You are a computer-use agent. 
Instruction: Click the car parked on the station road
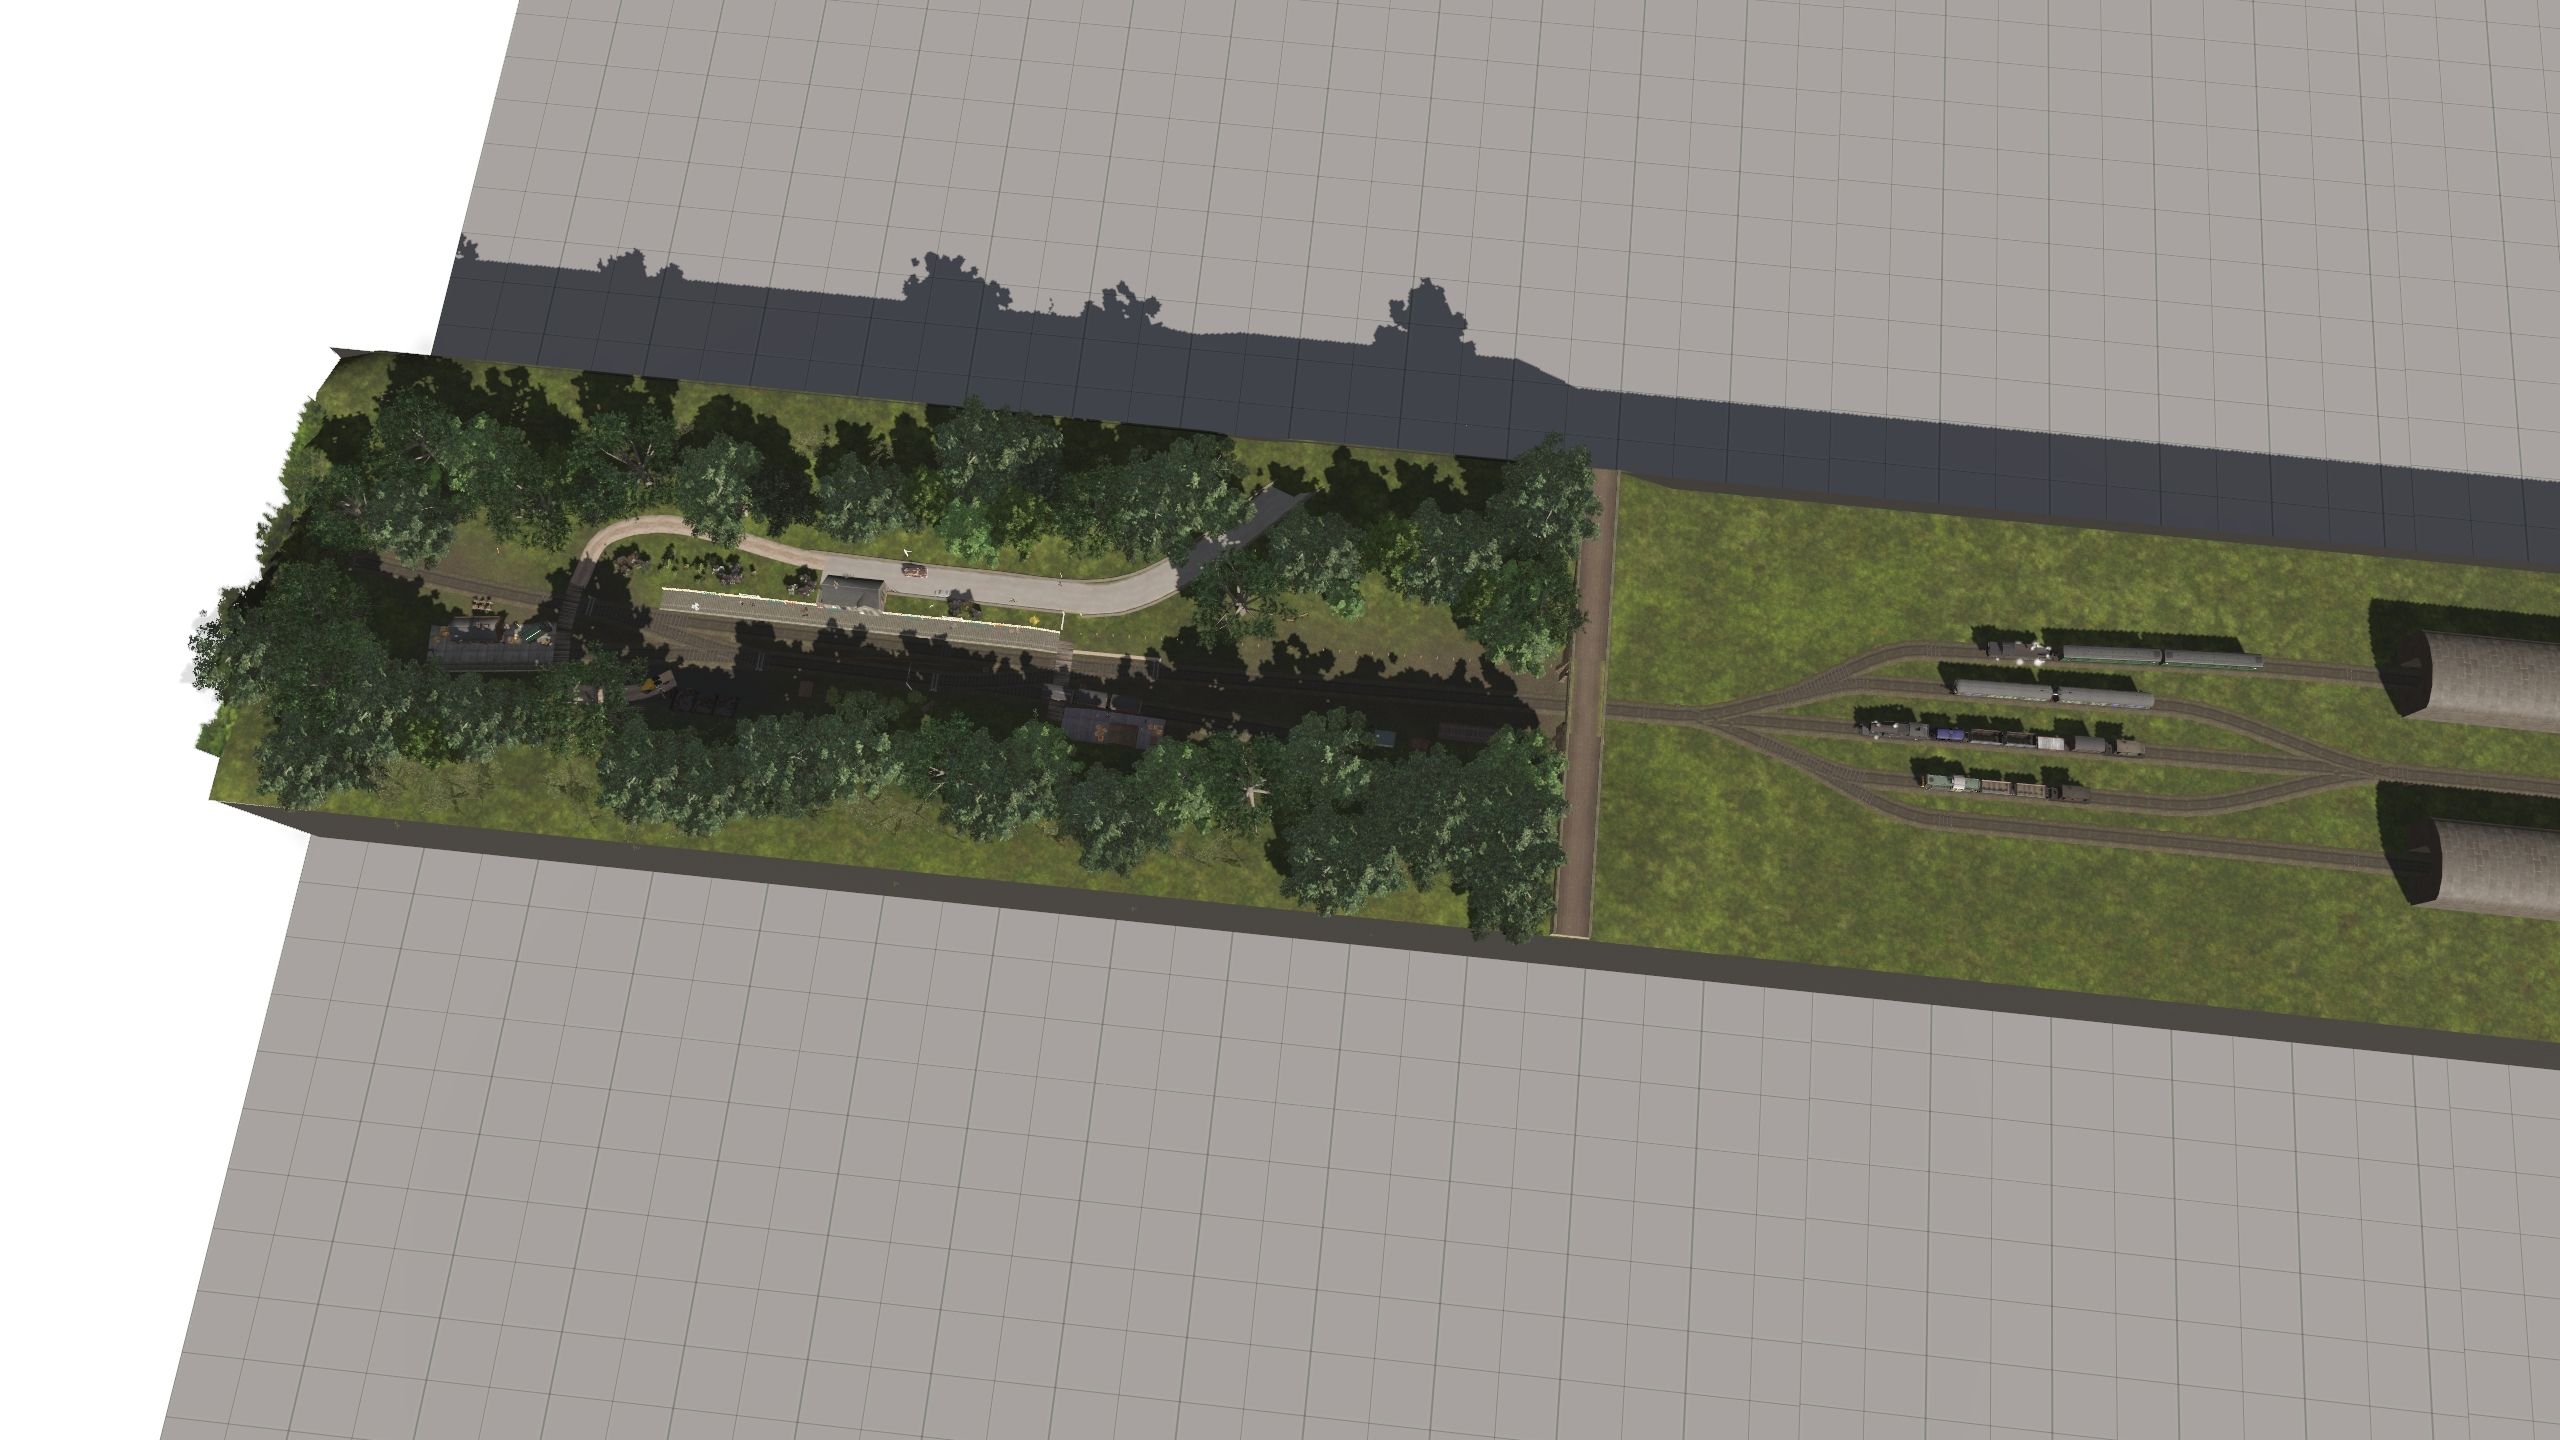(914, 571)
